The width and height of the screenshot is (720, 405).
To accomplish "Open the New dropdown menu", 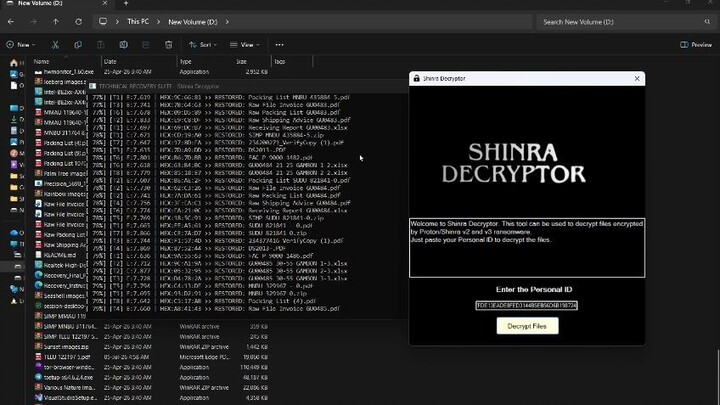I will coord(21,45).
